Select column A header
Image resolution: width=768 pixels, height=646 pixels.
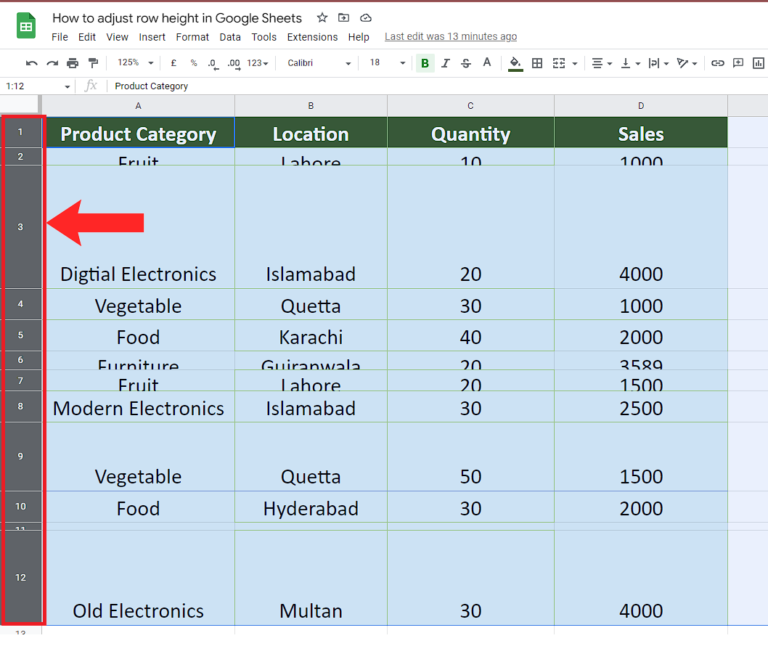point(138,106)
